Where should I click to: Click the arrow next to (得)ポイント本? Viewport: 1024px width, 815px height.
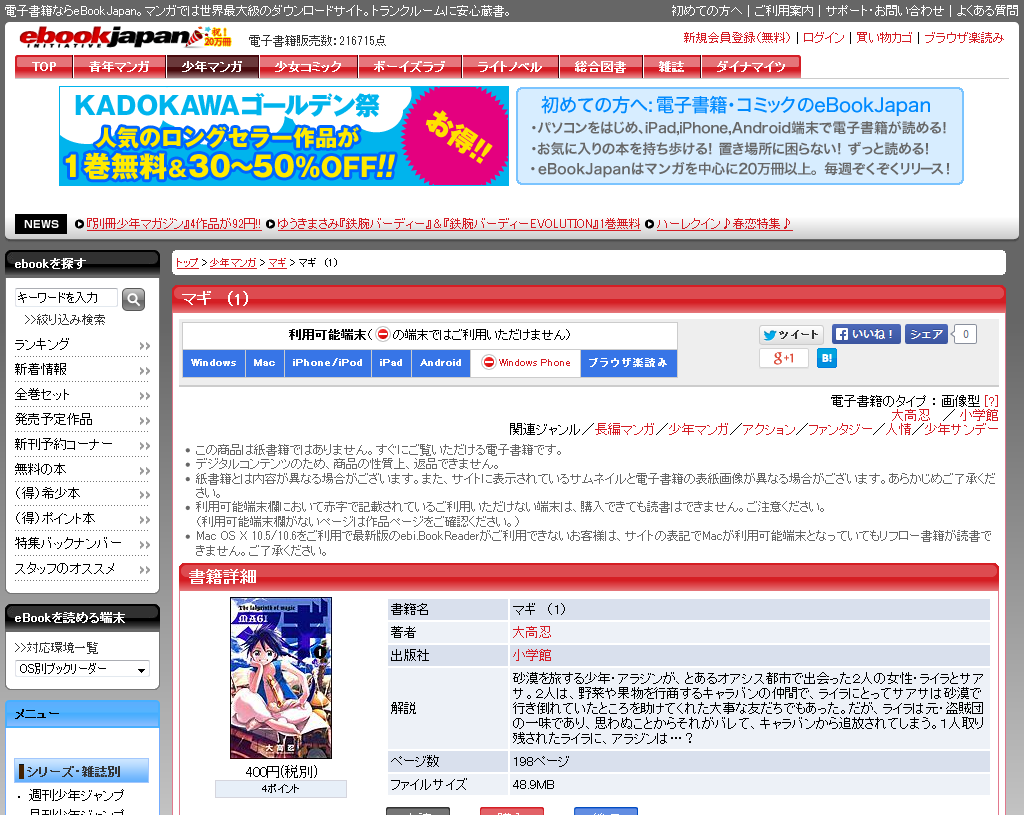(x=144, y=520)
